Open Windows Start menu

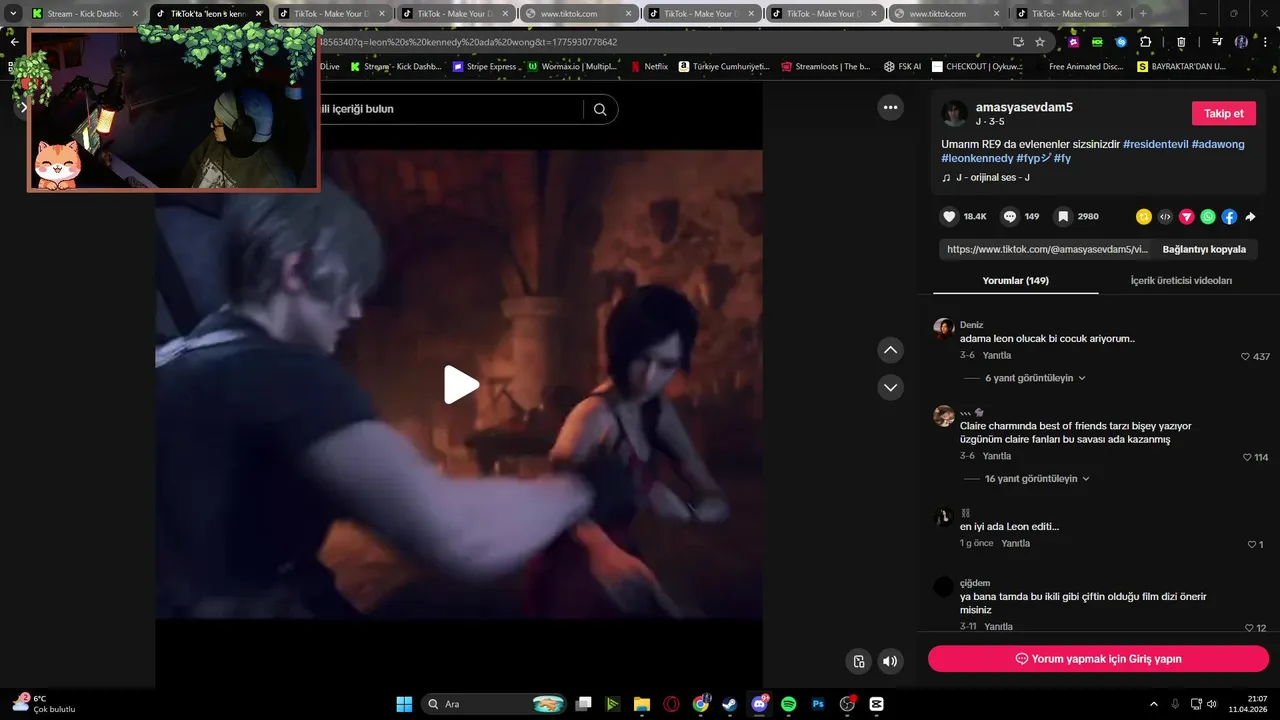pyautogui.click(x=404, y=704)
